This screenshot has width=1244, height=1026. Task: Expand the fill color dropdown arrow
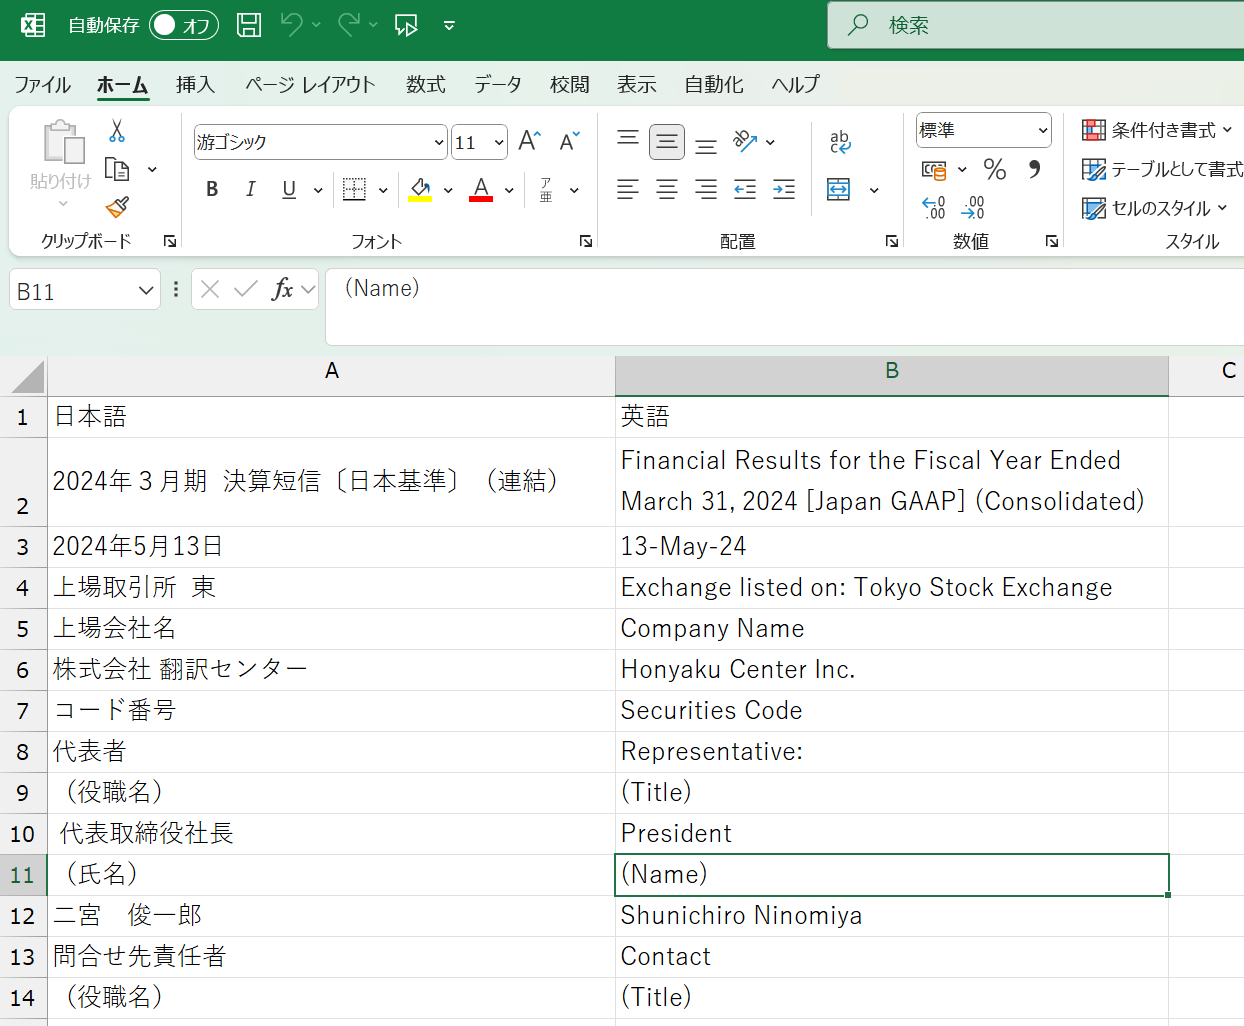448,189
